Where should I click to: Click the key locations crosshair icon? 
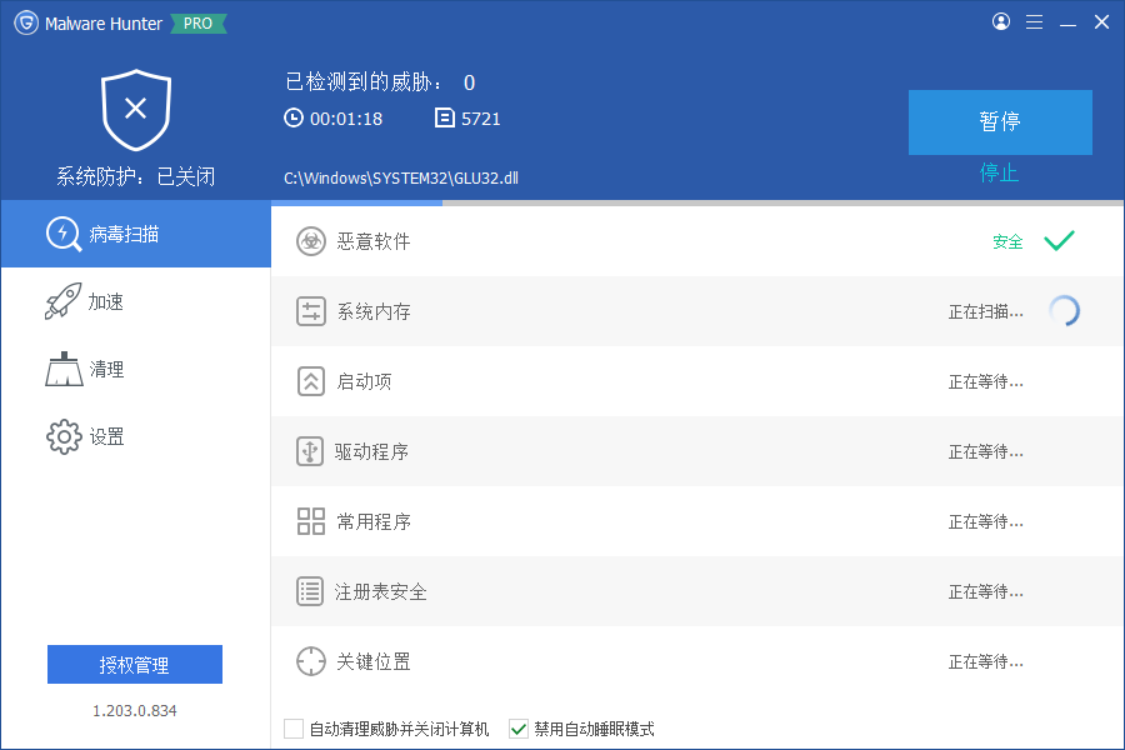[311, 661]
